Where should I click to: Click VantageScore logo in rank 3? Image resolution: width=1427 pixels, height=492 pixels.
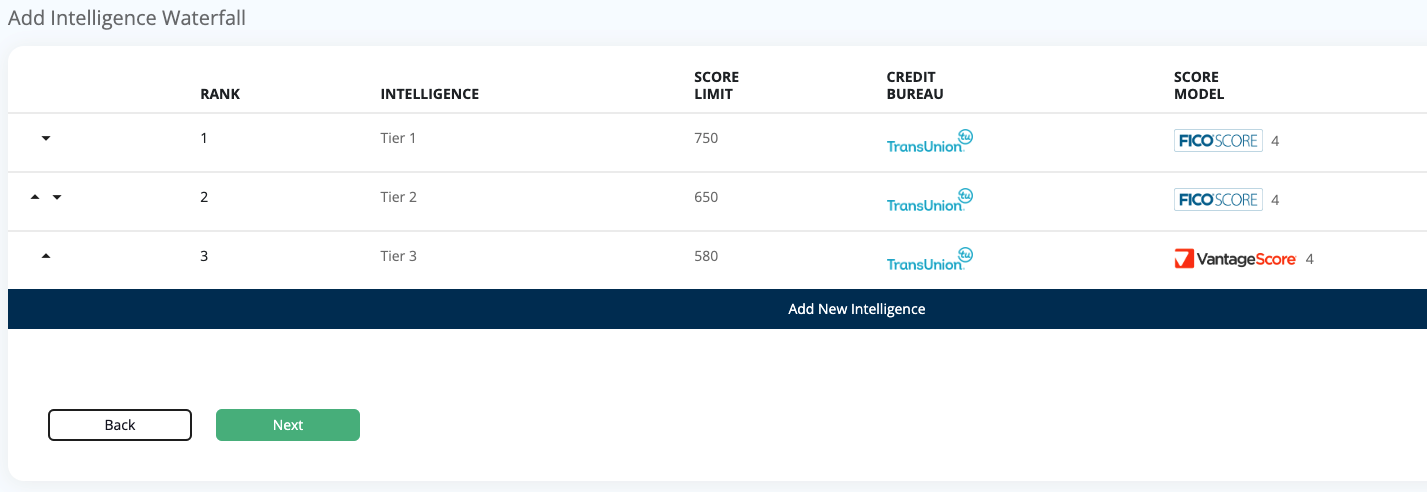[1235, 259]
